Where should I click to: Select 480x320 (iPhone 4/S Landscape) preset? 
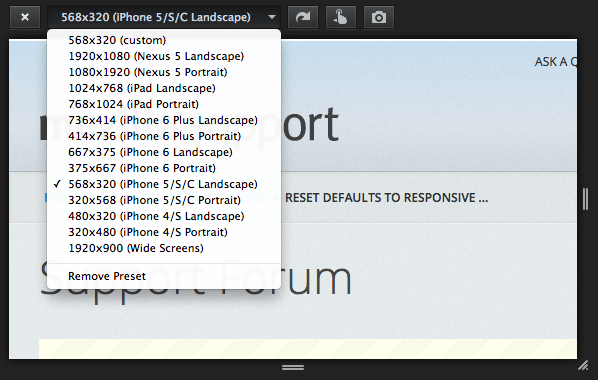(164, 216)
